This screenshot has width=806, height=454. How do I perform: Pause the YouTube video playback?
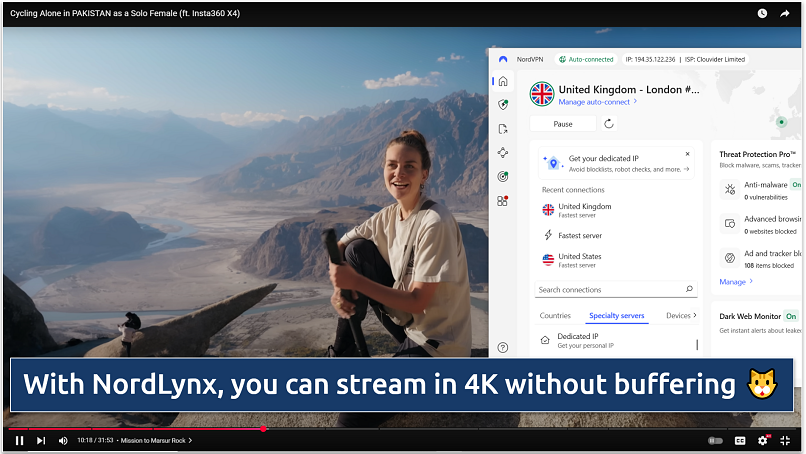[20, 441]
